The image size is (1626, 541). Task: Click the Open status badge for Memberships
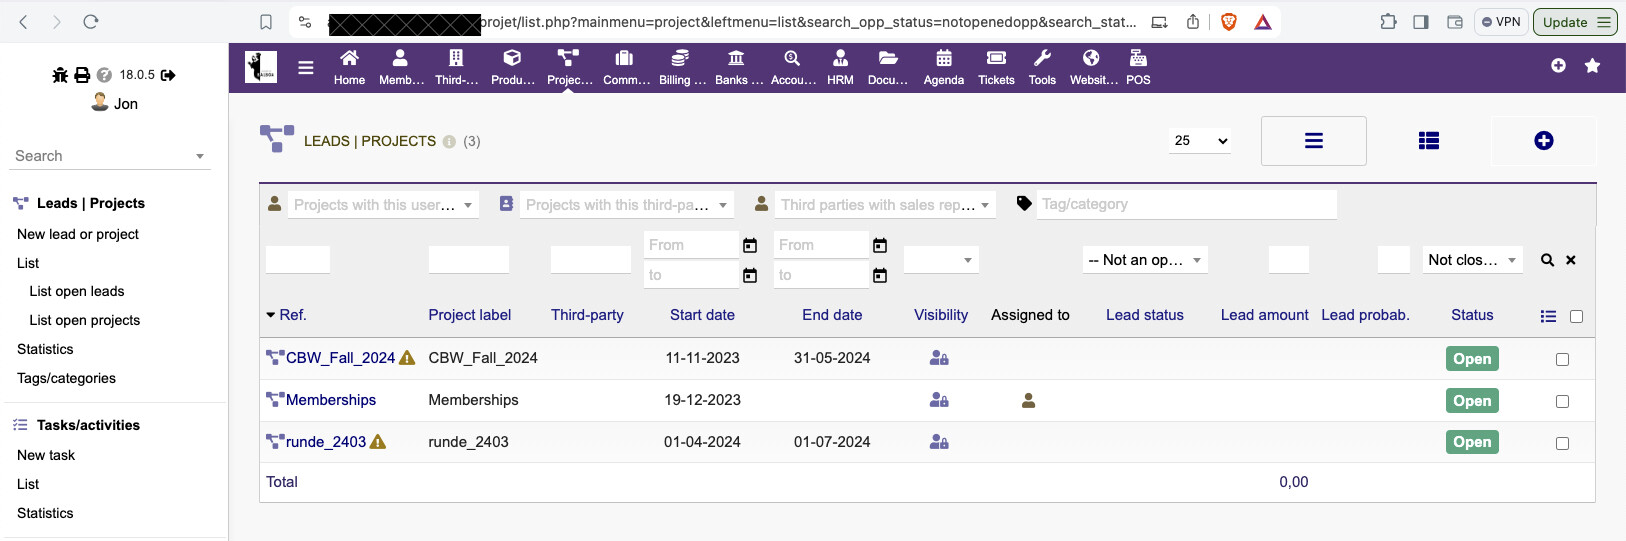(1472, 401)
